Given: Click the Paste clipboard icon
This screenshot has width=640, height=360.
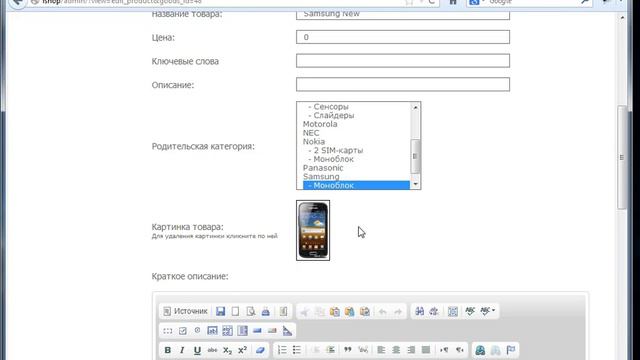Looking at the screenshot, I should 335,311.
